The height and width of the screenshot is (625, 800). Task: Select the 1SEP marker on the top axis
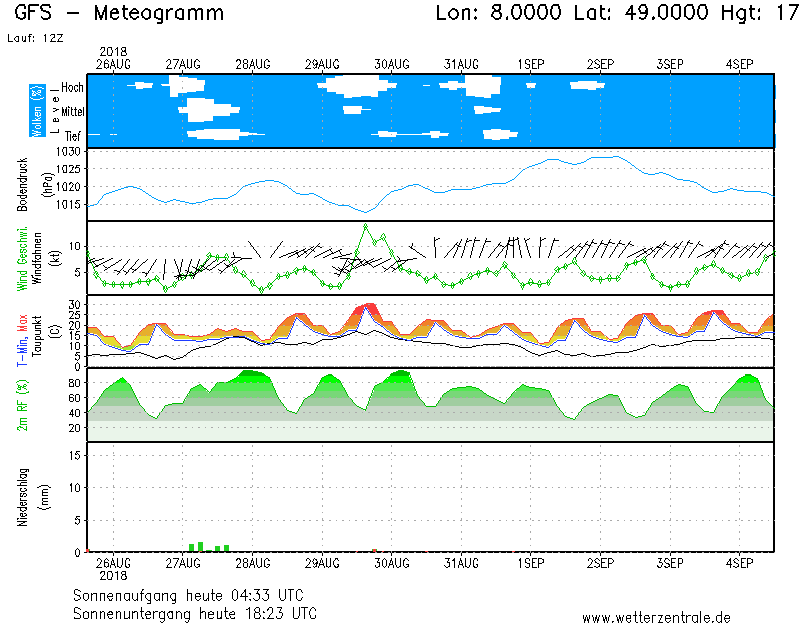(x=531, y=64)
